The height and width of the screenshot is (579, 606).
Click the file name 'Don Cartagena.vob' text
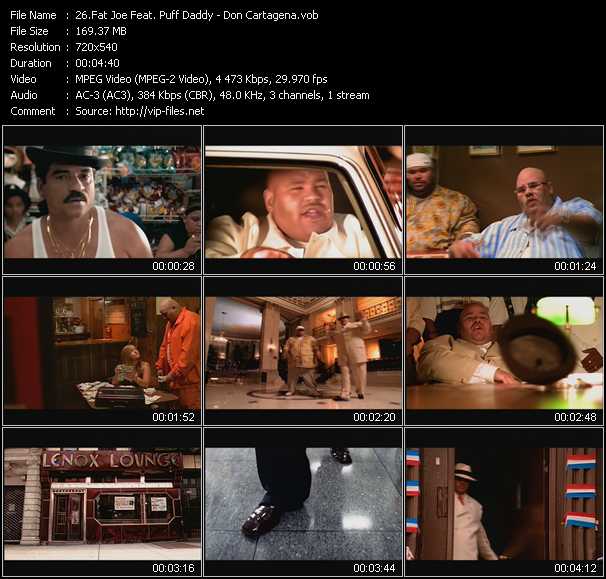pyautogui.click(x=271, y=15)
